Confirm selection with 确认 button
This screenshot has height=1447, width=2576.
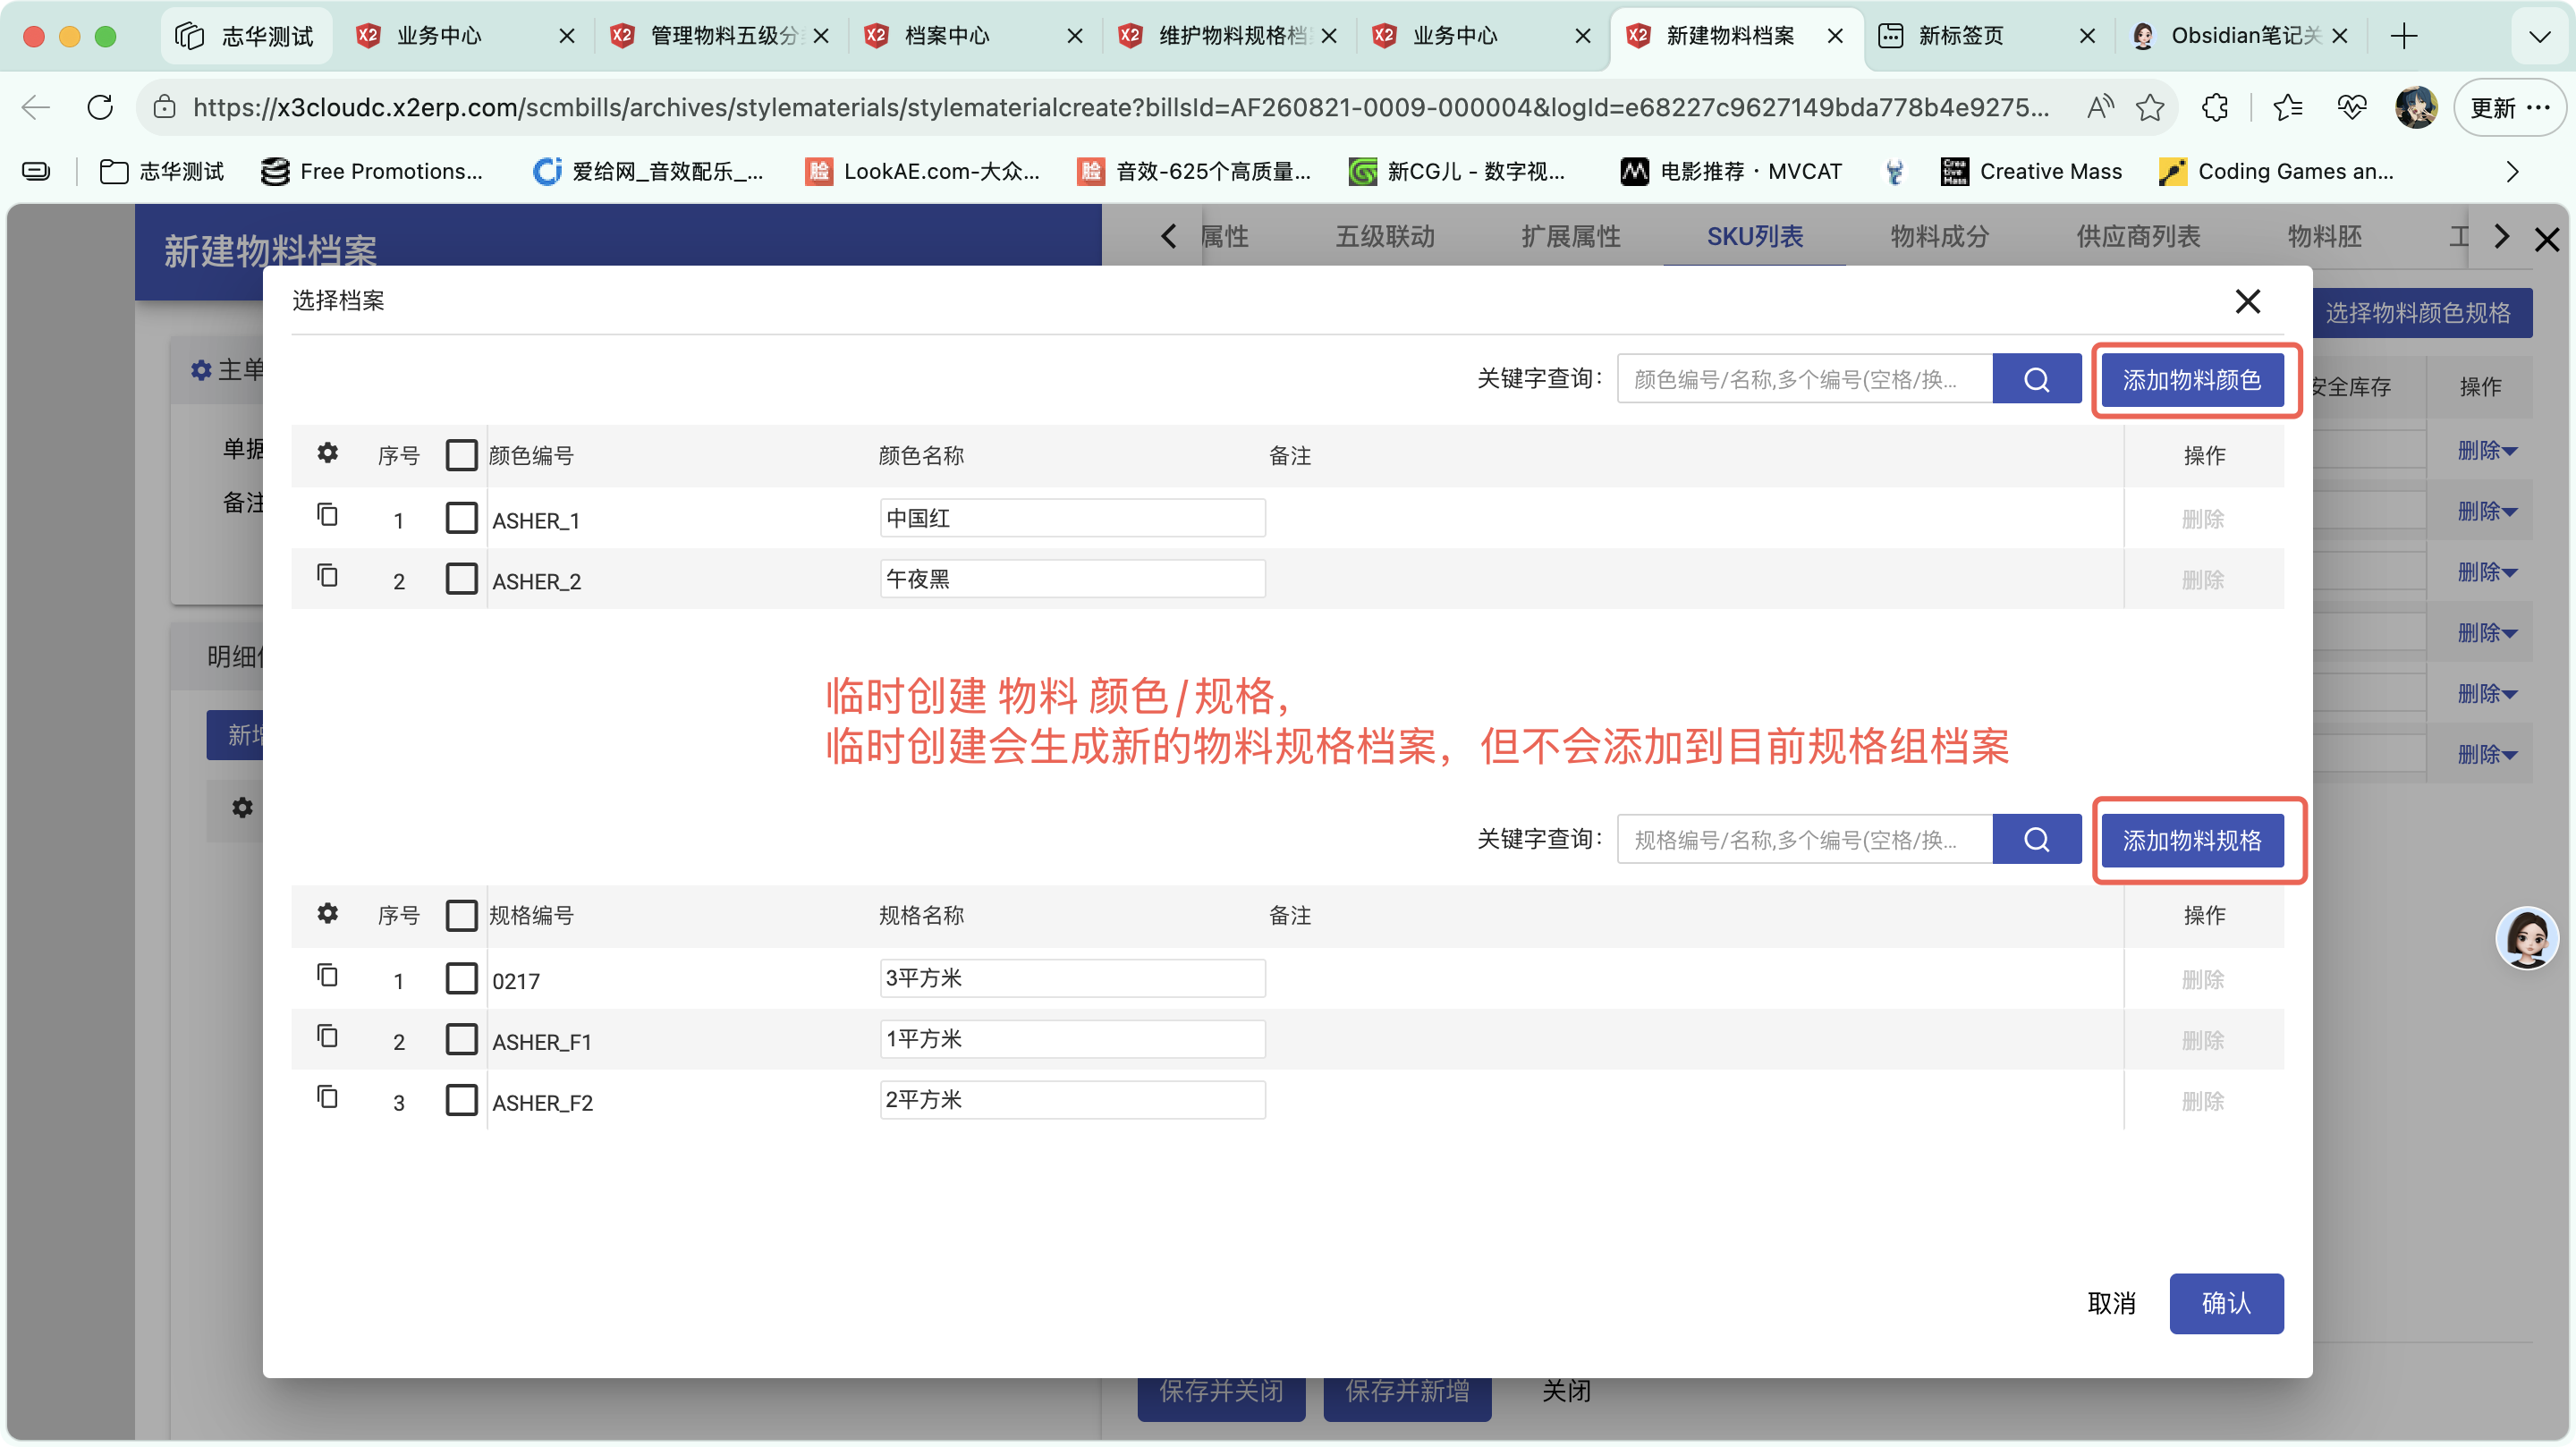(x=2226, y=1303)
